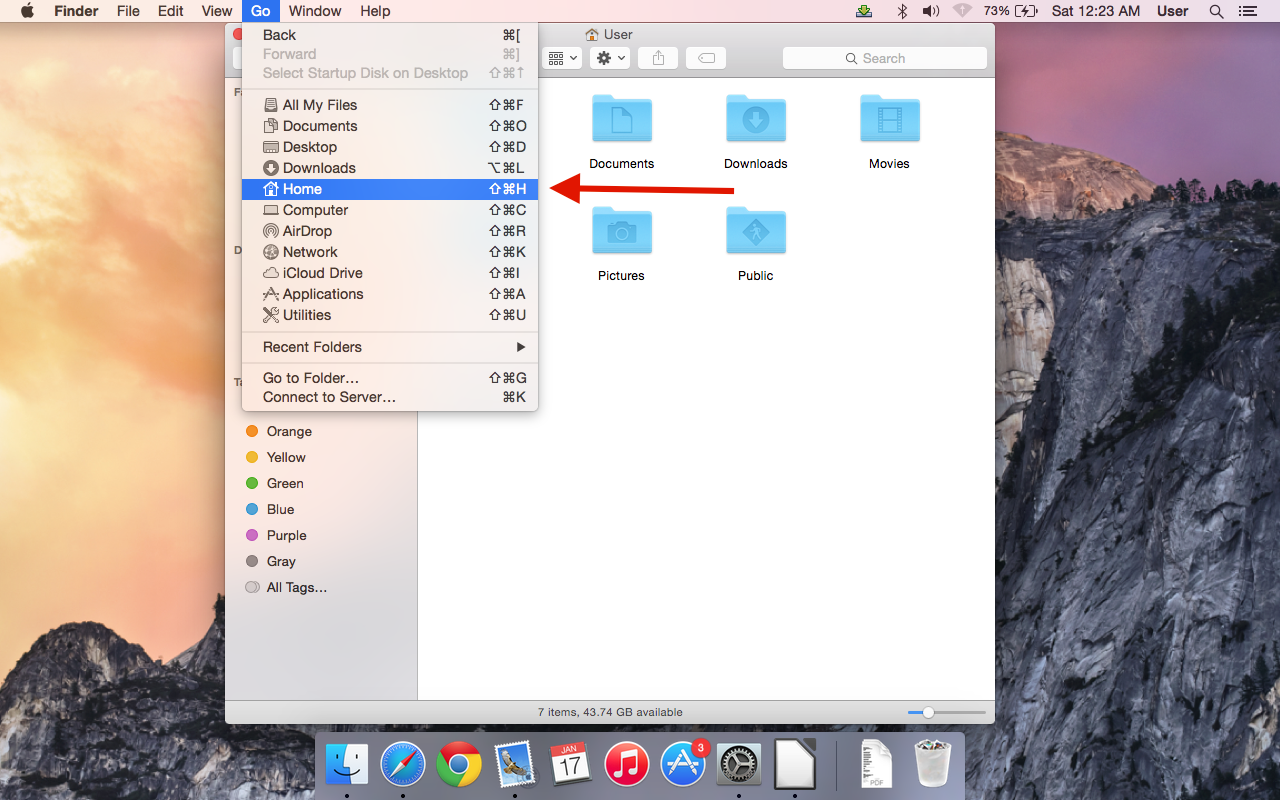The height and width of the screenshot is (800, 1280).
Task: Open Mail from the Dock
Action: (x=515, y=766)
